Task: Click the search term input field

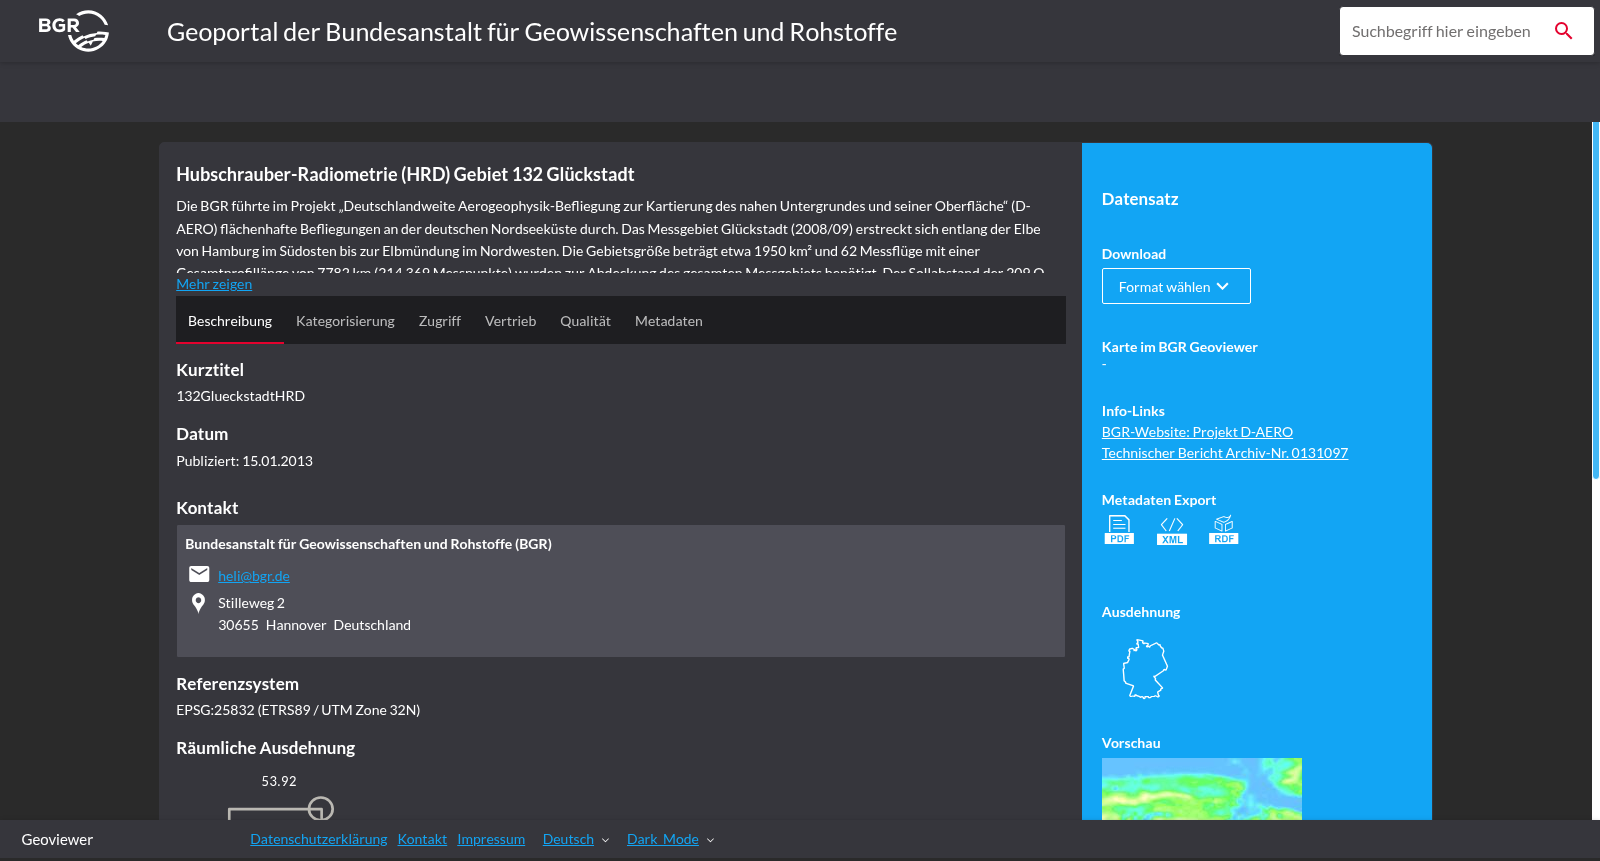Action: pyautogui.click(x=1441, y=31)
